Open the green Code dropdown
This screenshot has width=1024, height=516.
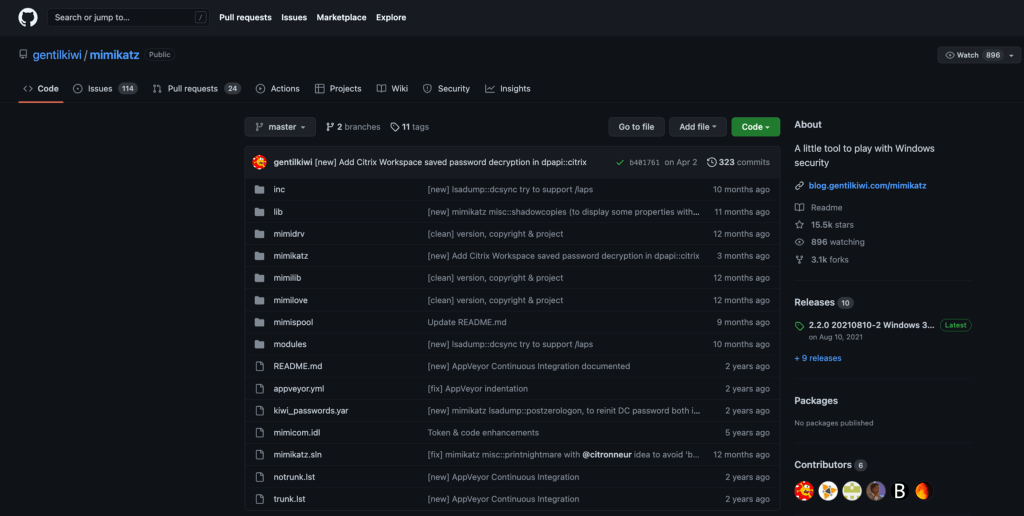[756, 127]
